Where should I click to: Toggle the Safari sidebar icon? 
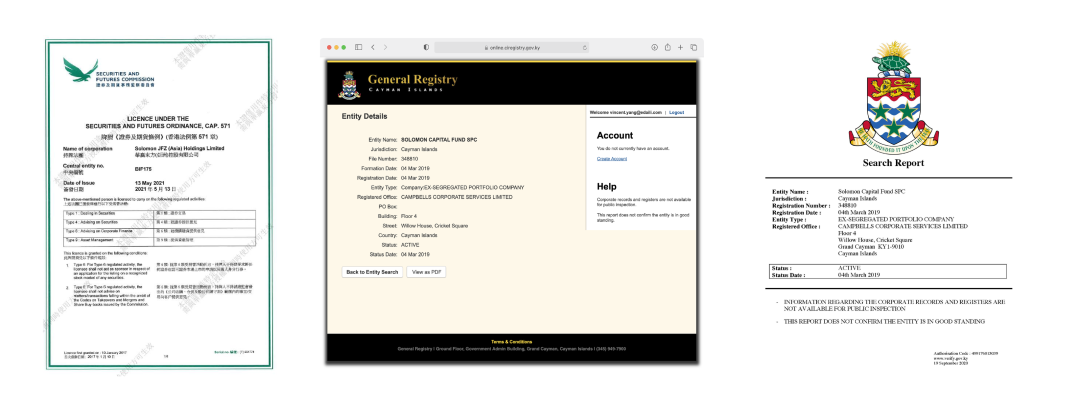click(358, 48)
